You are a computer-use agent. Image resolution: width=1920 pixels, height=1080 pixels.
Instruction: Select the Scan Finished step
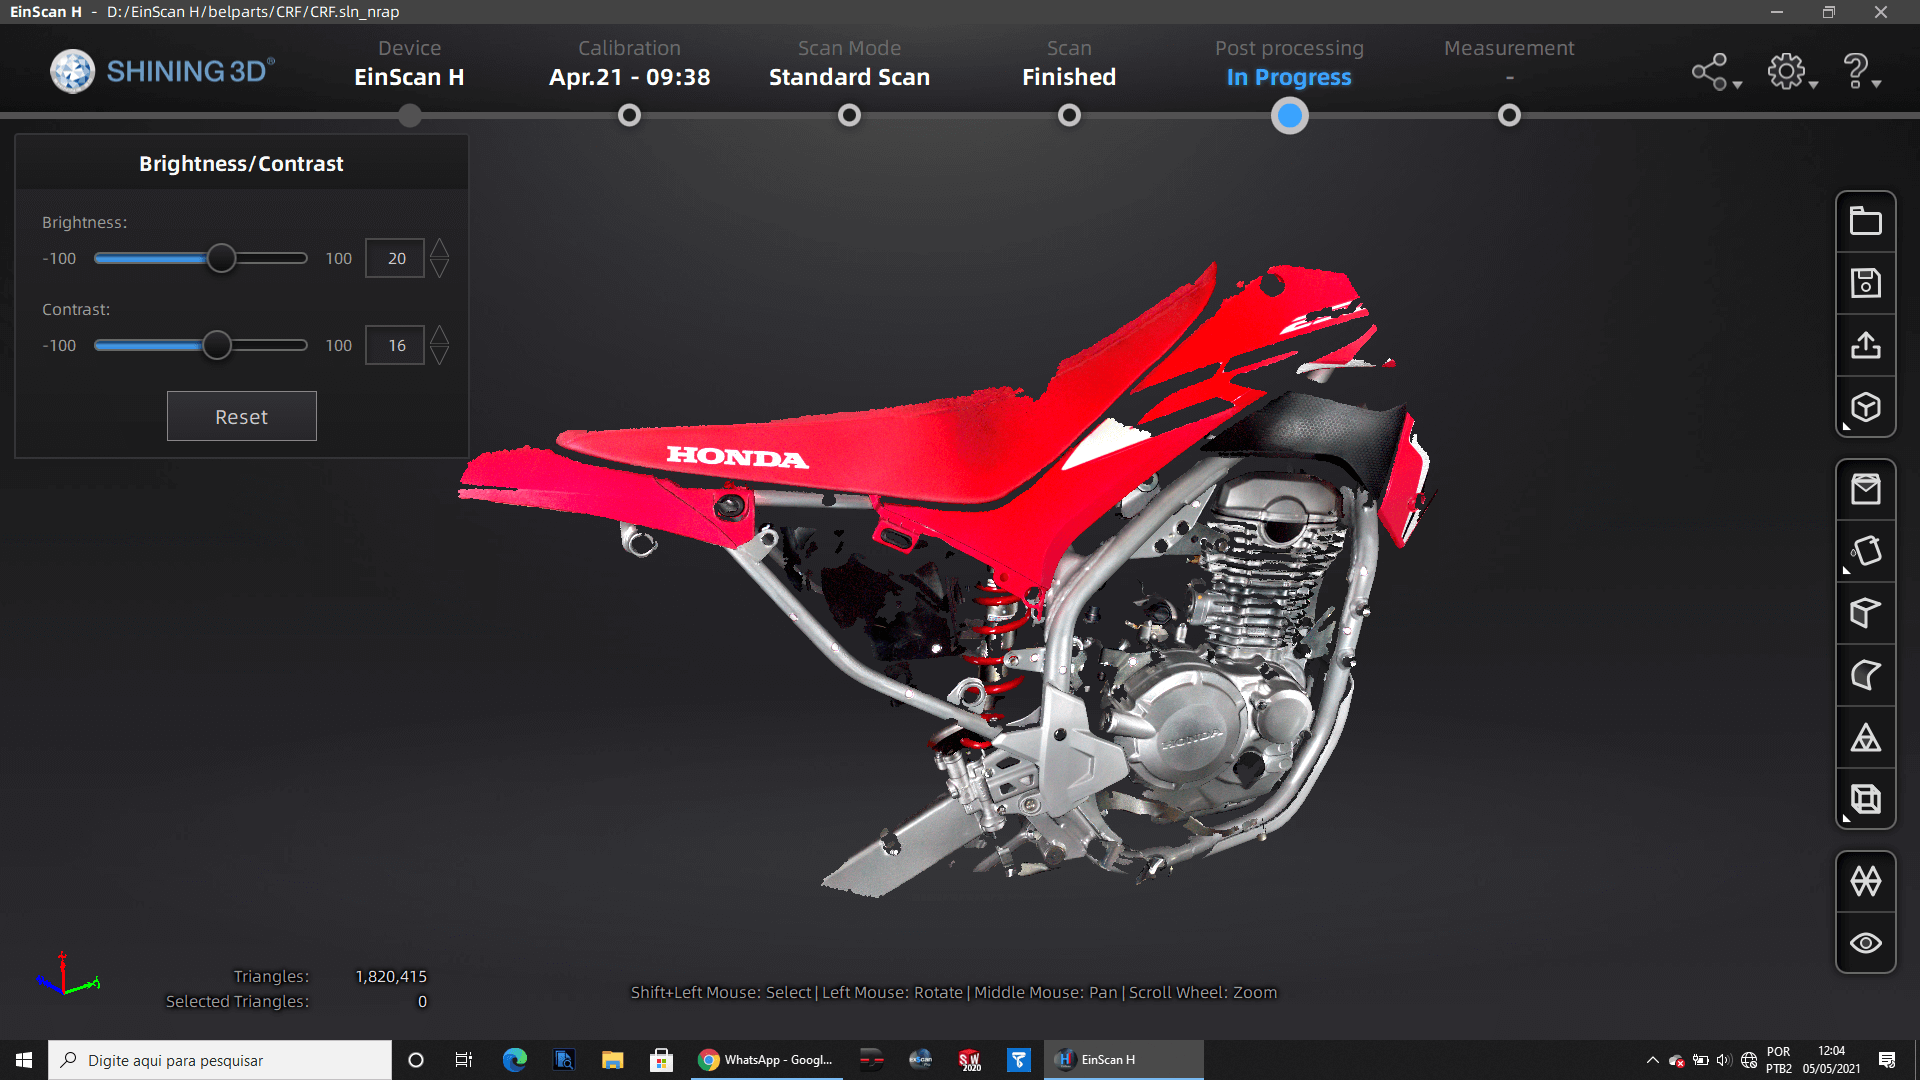[x=1069, y=64]
